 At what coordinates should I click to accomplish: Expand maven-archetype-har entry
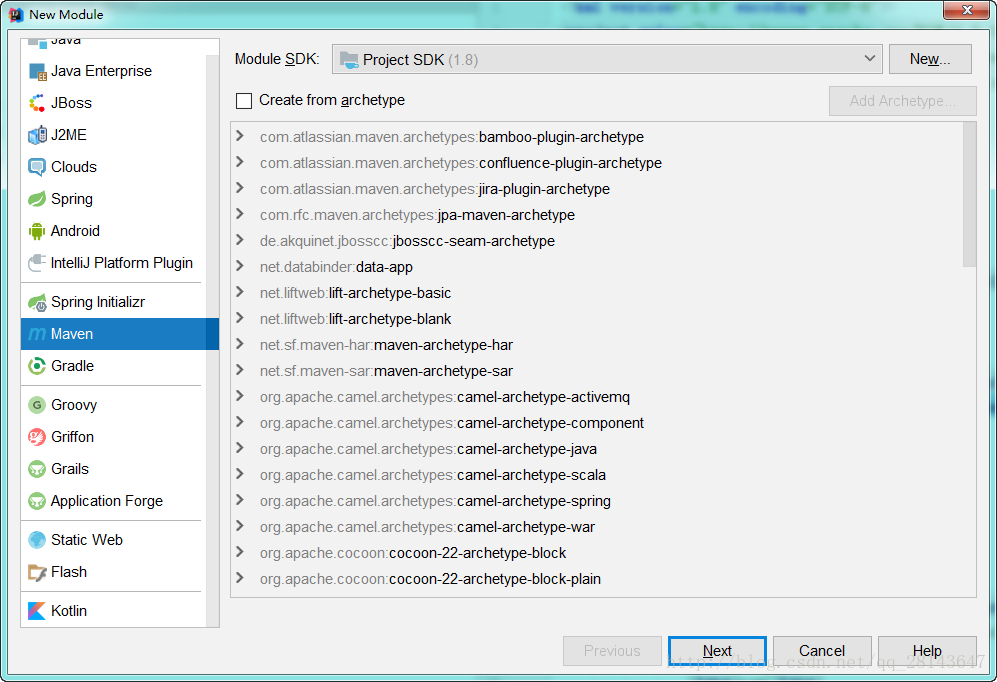240,344
